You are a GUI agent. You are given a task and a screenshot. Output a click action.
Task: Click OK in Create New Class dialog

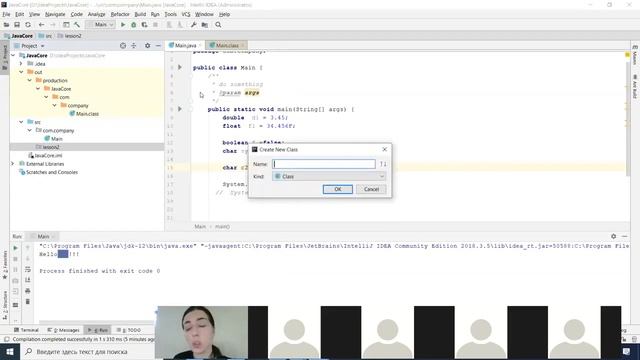click(x=338, y=189)
